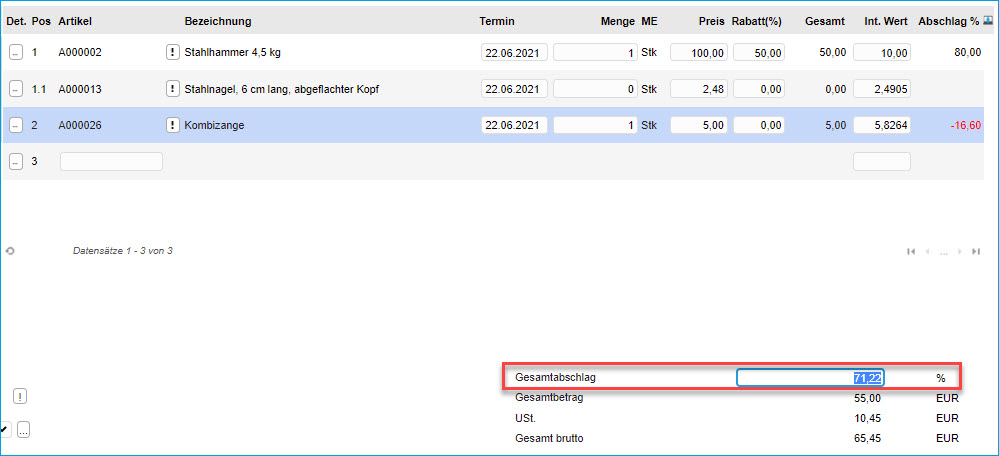Edit Rabatt field showing 50,00

tap(759, 53)
